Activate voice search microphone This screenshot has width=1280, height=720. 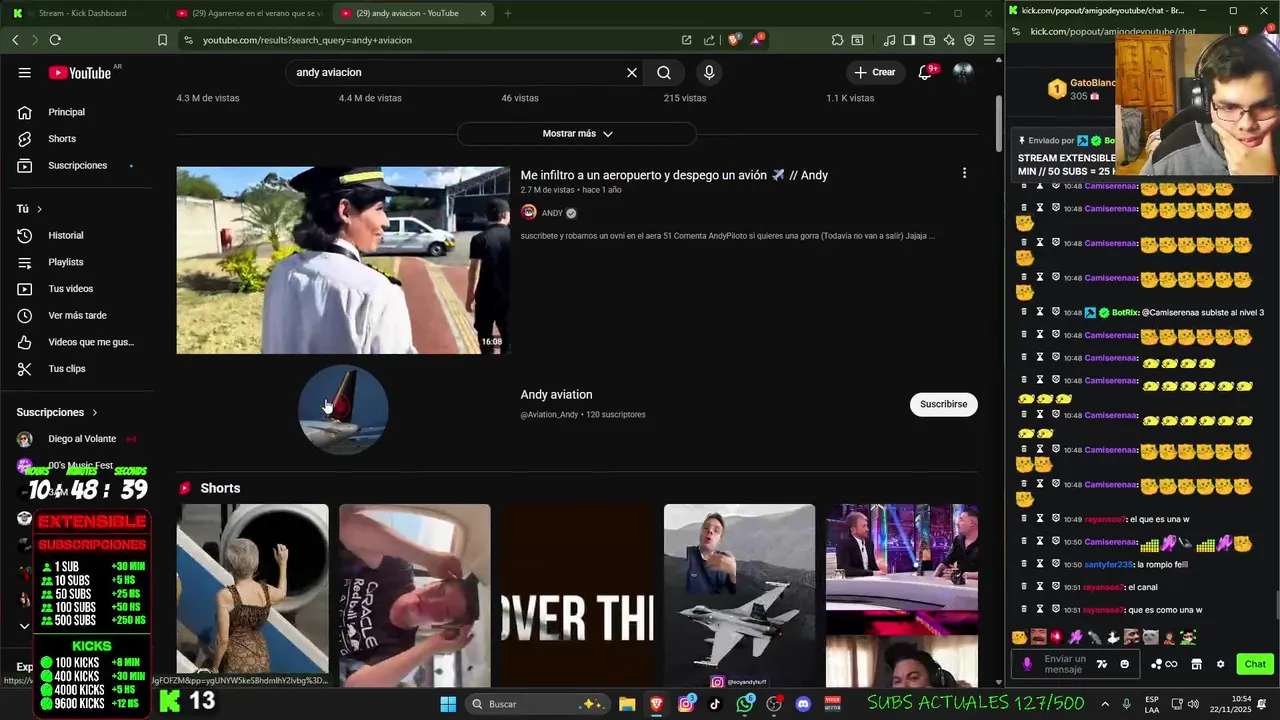(x=709, y=72)
